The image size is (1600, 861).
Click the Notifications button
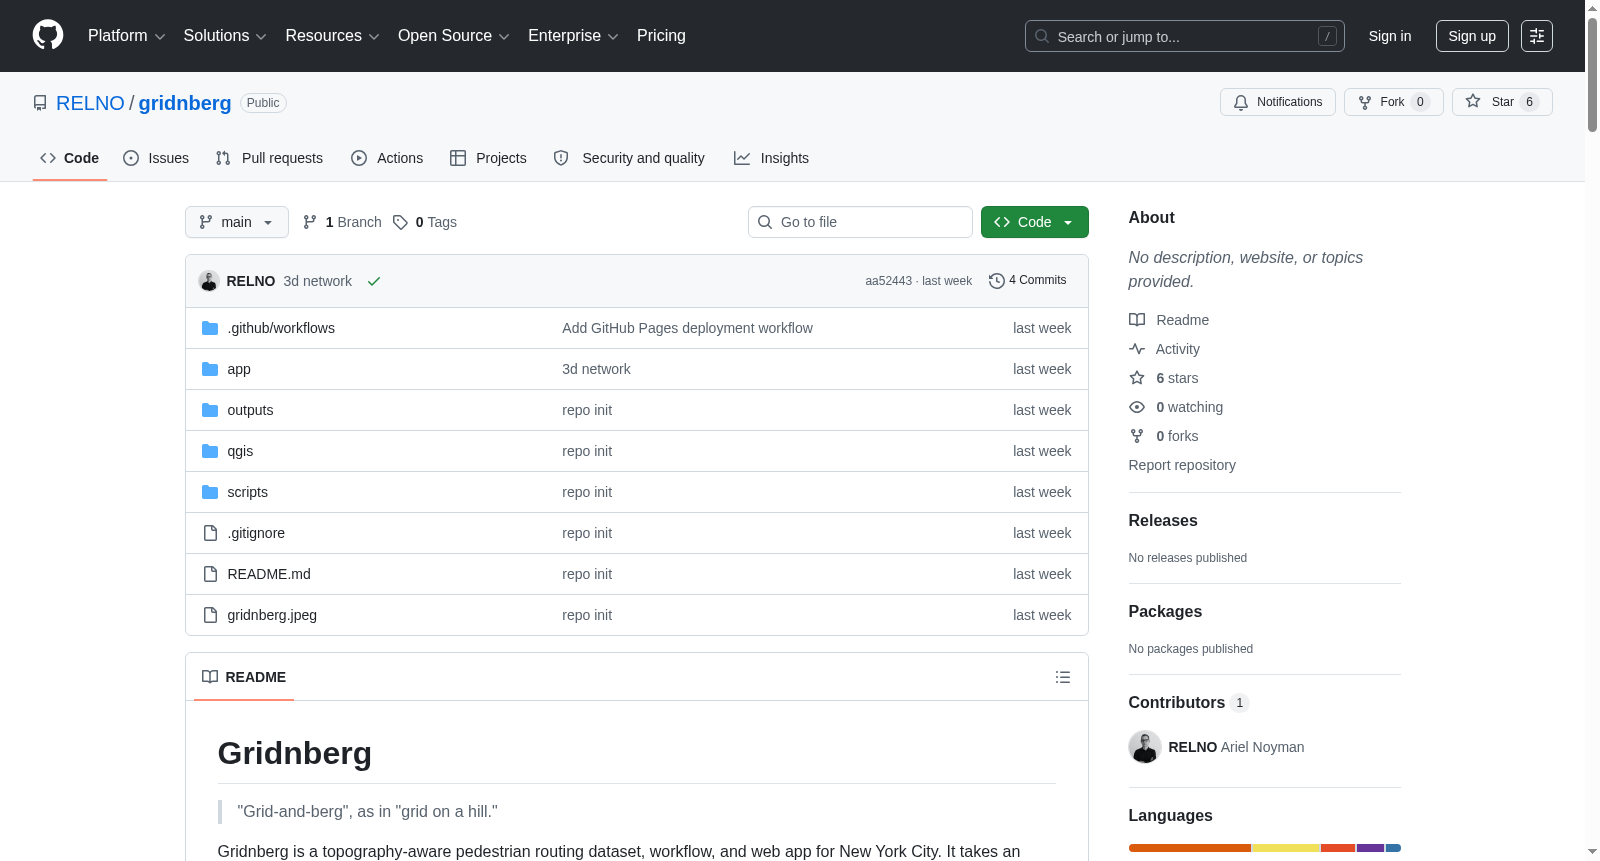click(1278, 102)
